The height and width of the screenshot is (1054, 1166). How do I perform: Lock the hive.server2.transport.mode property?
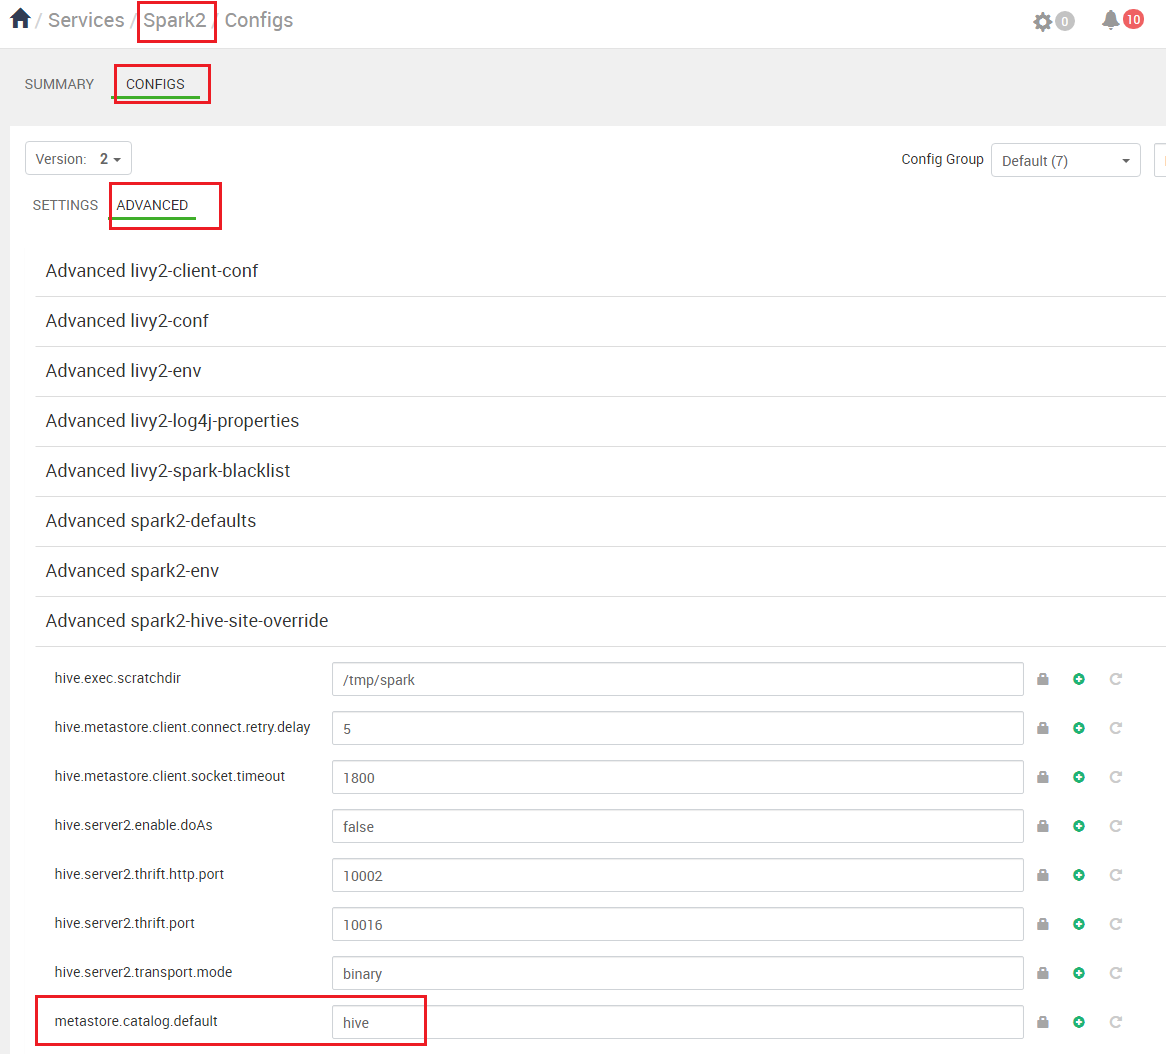pos(1043,974)
